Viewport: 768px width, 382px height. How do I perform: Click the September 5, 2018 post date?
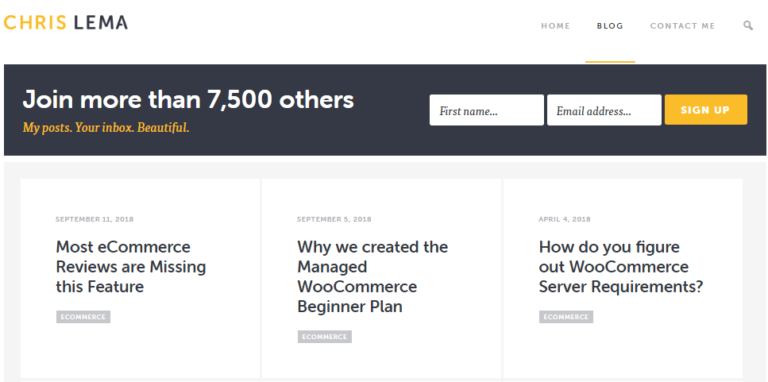click(334, 219)
